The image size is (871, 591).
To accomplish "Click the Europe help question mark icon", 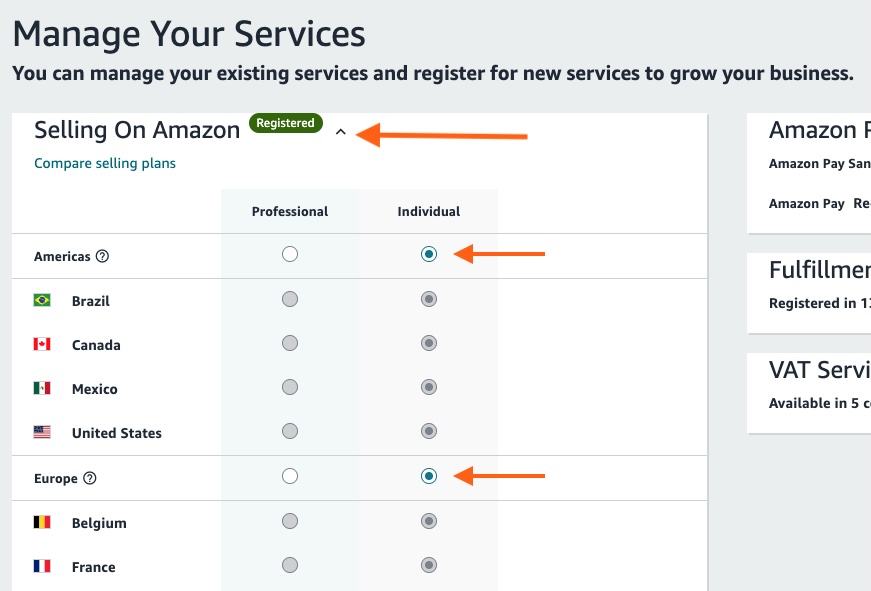I will pyautogui.click(x=90, y=478).
